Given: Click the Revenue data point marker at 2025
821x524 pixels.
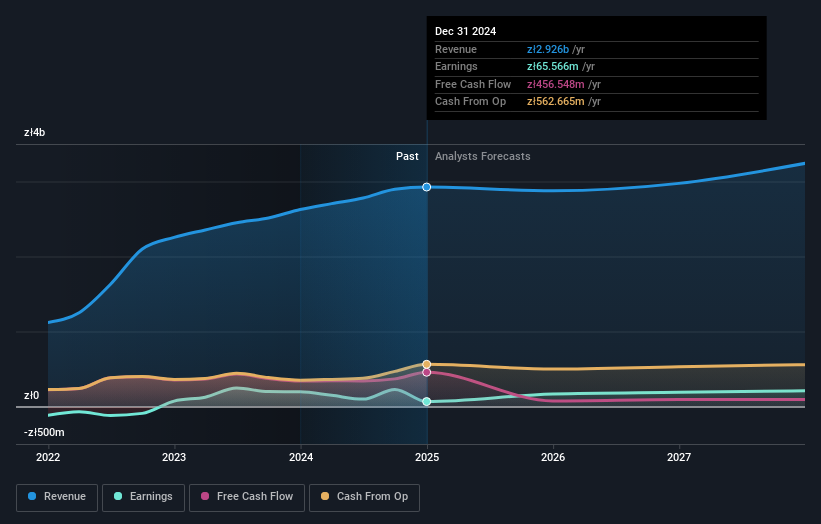Looking at the screenshot, I should pyautogui.click(x=427, y=187).
